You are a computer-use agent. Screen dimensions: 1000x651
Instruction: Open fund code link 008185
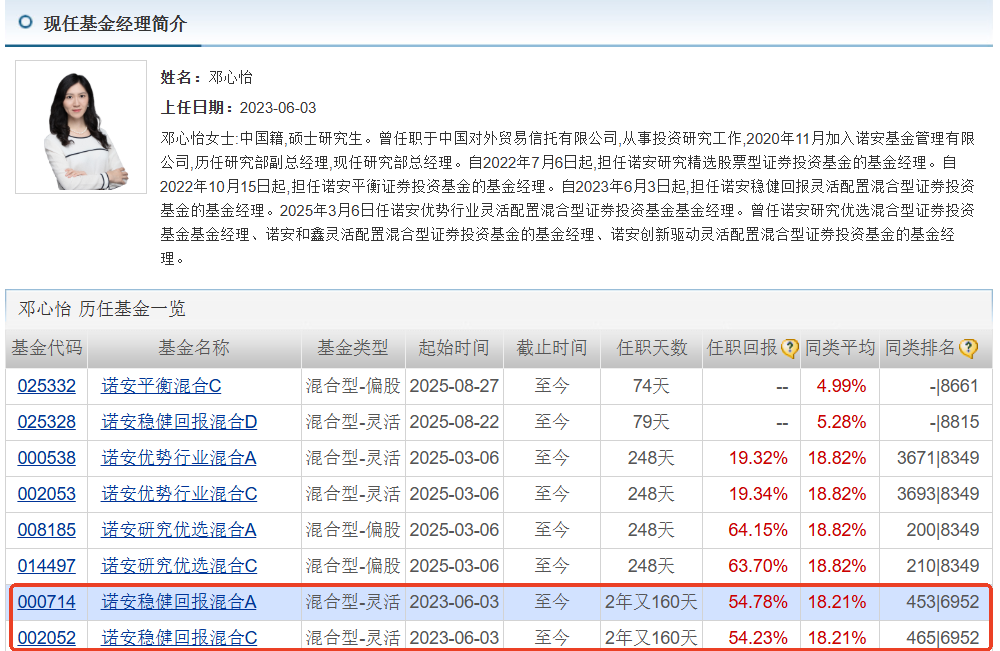click(x=47, y=530)
